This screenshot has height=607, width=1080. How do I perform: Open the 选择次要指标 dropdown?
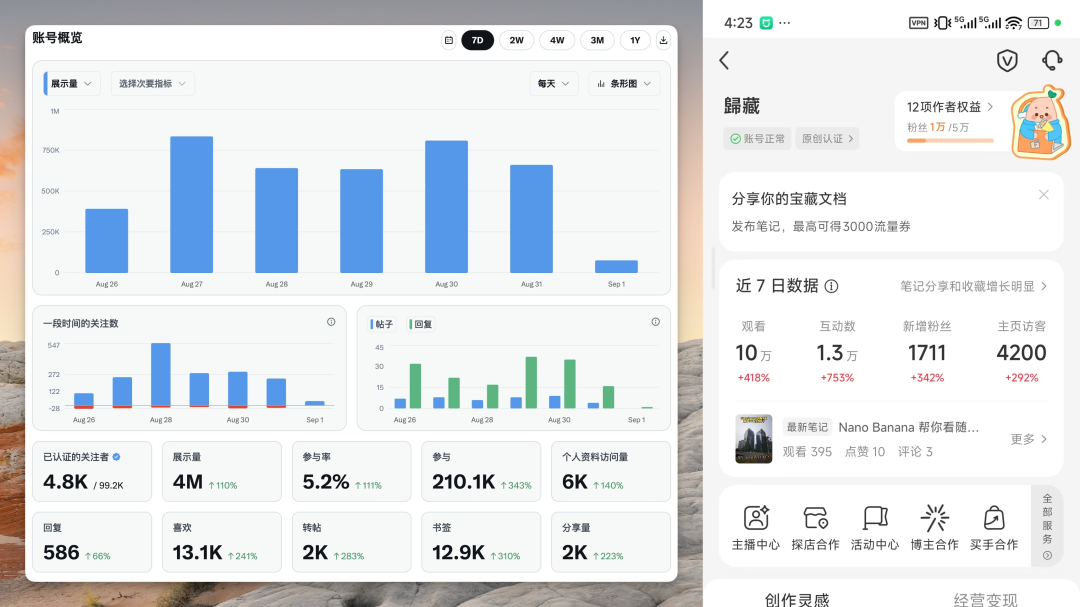click(152, 83)
